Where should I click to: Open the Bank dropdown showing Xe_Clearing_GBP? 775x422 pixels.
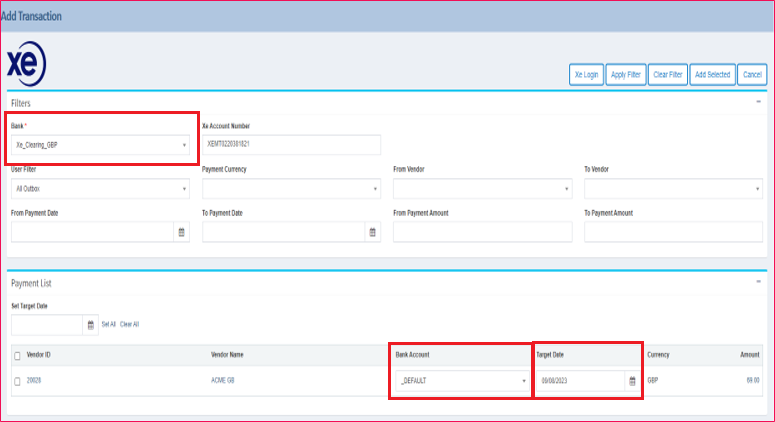(x=100, y=145)
